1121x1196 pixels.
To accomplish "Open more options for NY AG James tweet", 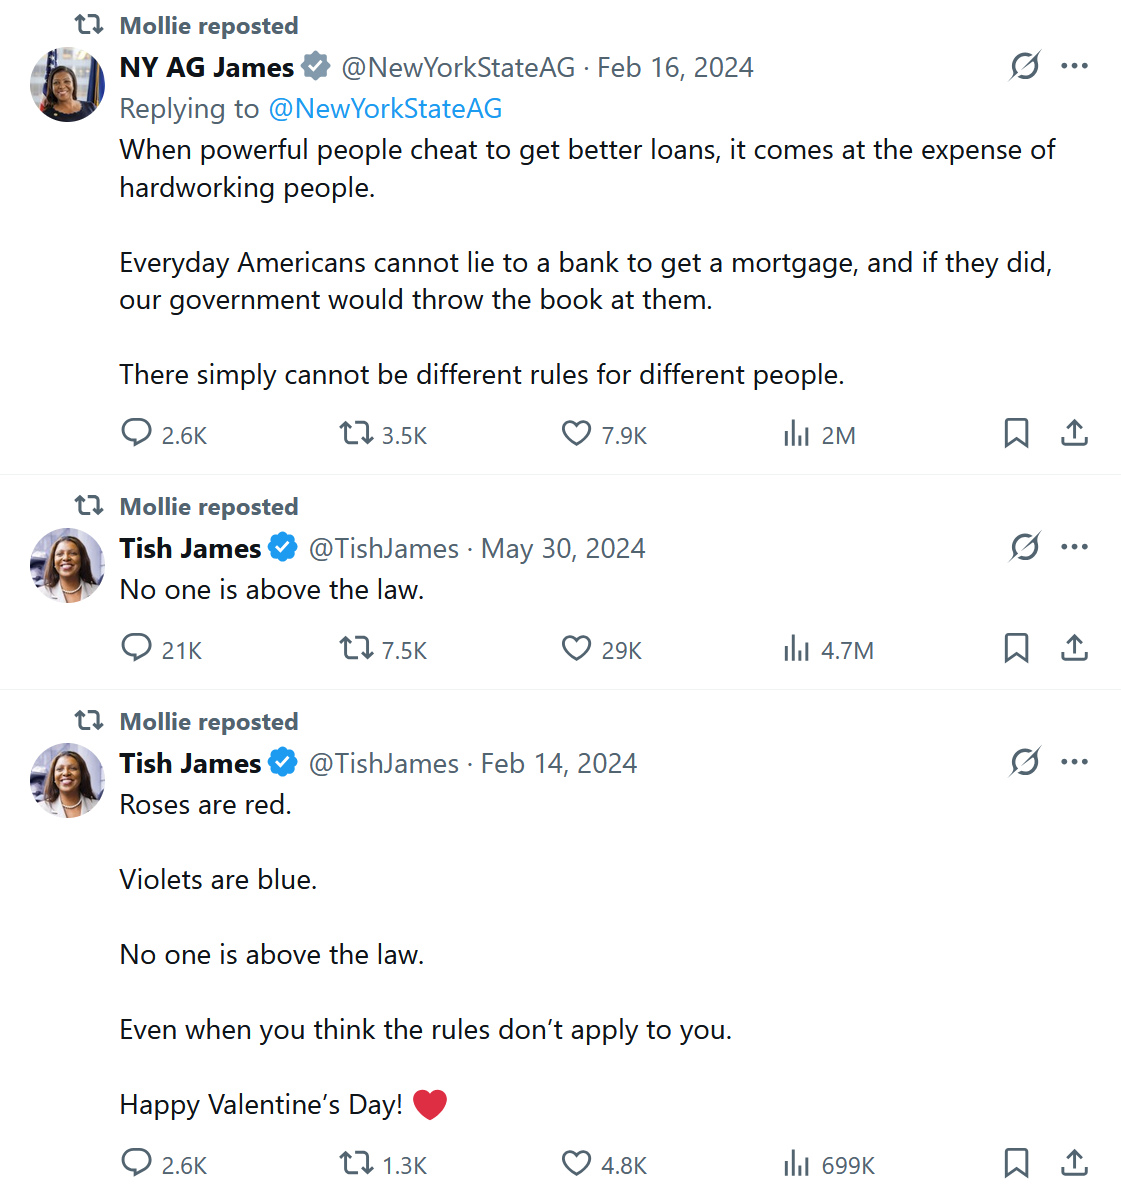I will pos(1075,66).
